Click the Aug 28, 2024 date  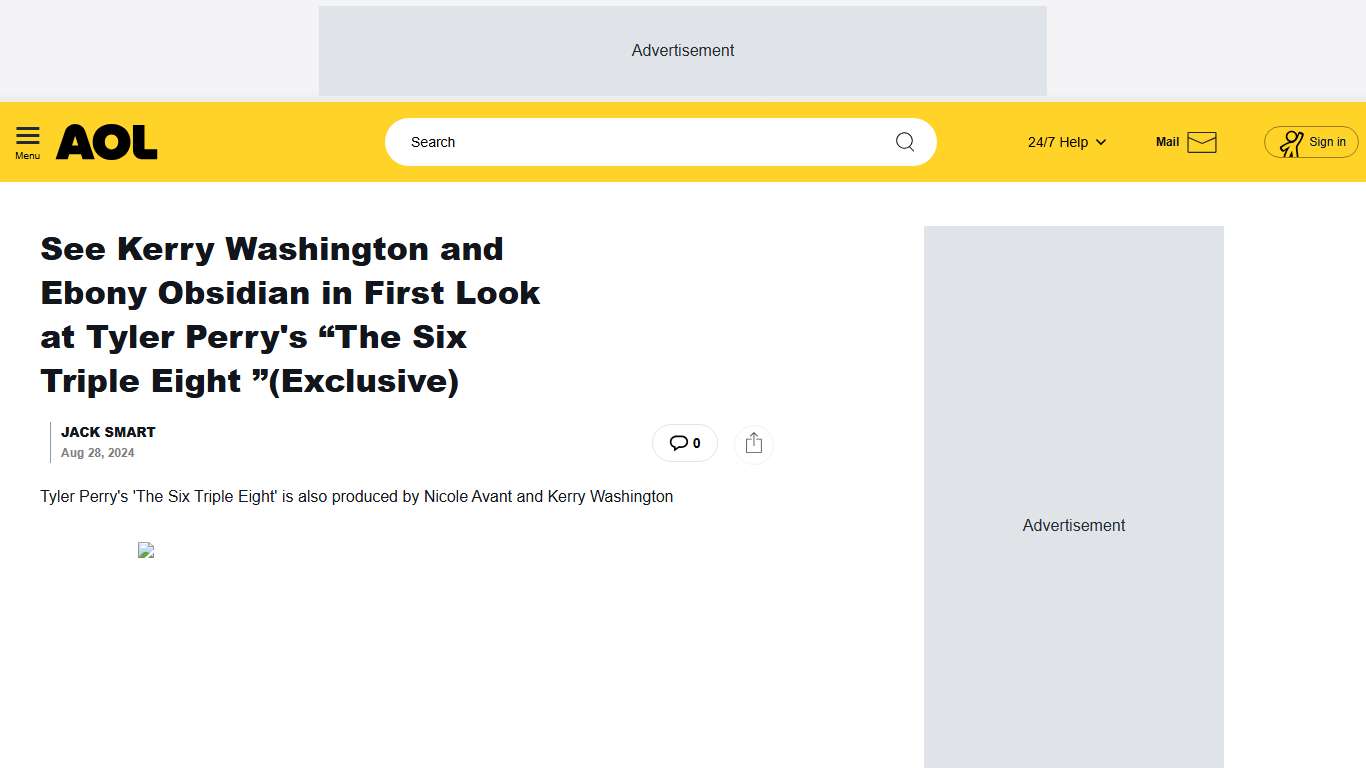tap(97, 453)
